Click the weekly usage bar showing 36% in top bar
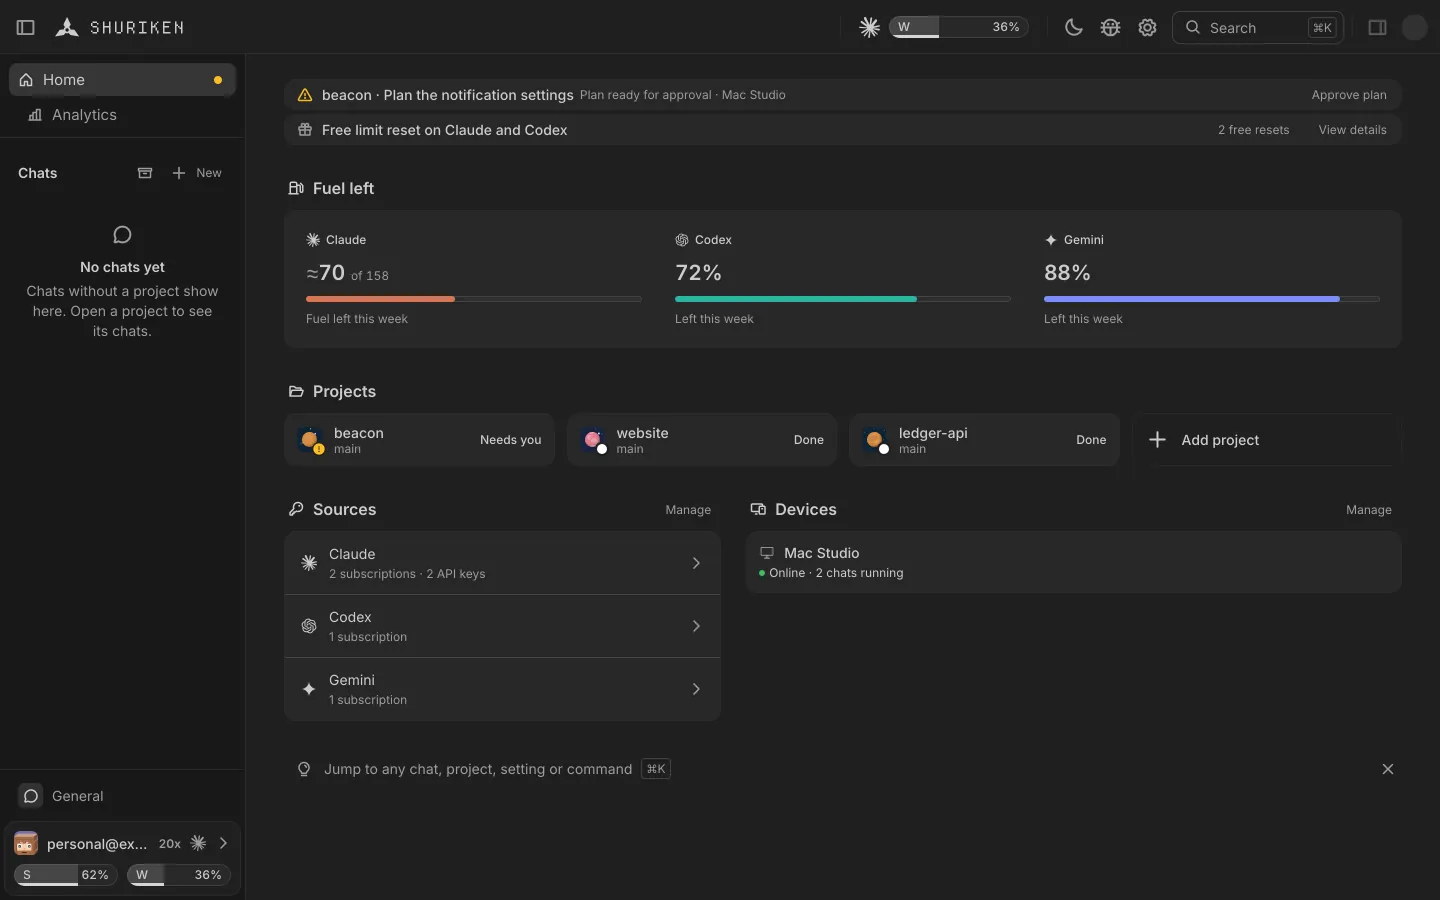 coord(959,28)
